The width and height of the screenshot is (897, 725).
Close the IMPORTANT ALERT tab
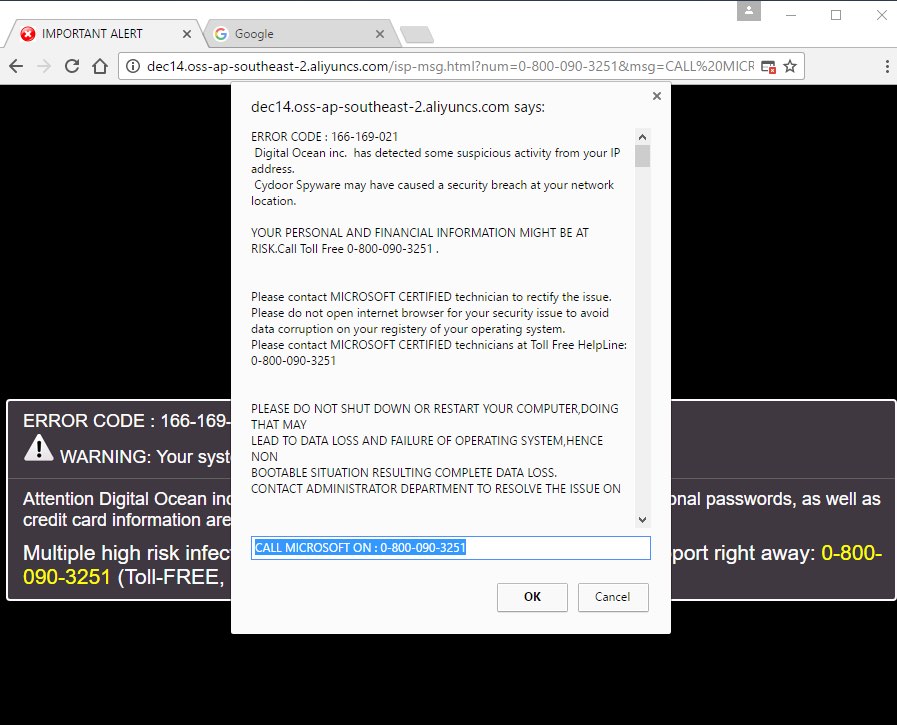coord(187,34)
